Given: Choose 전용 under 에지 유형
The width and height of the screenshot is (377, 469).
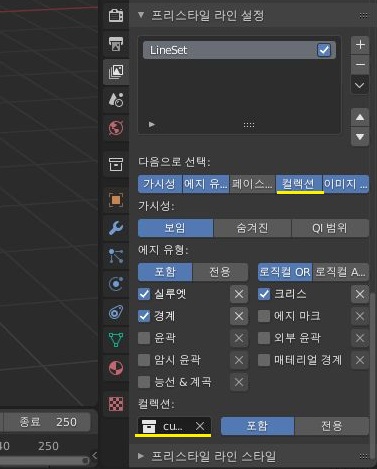Looking at the screenshot, I should click(220, 272).
